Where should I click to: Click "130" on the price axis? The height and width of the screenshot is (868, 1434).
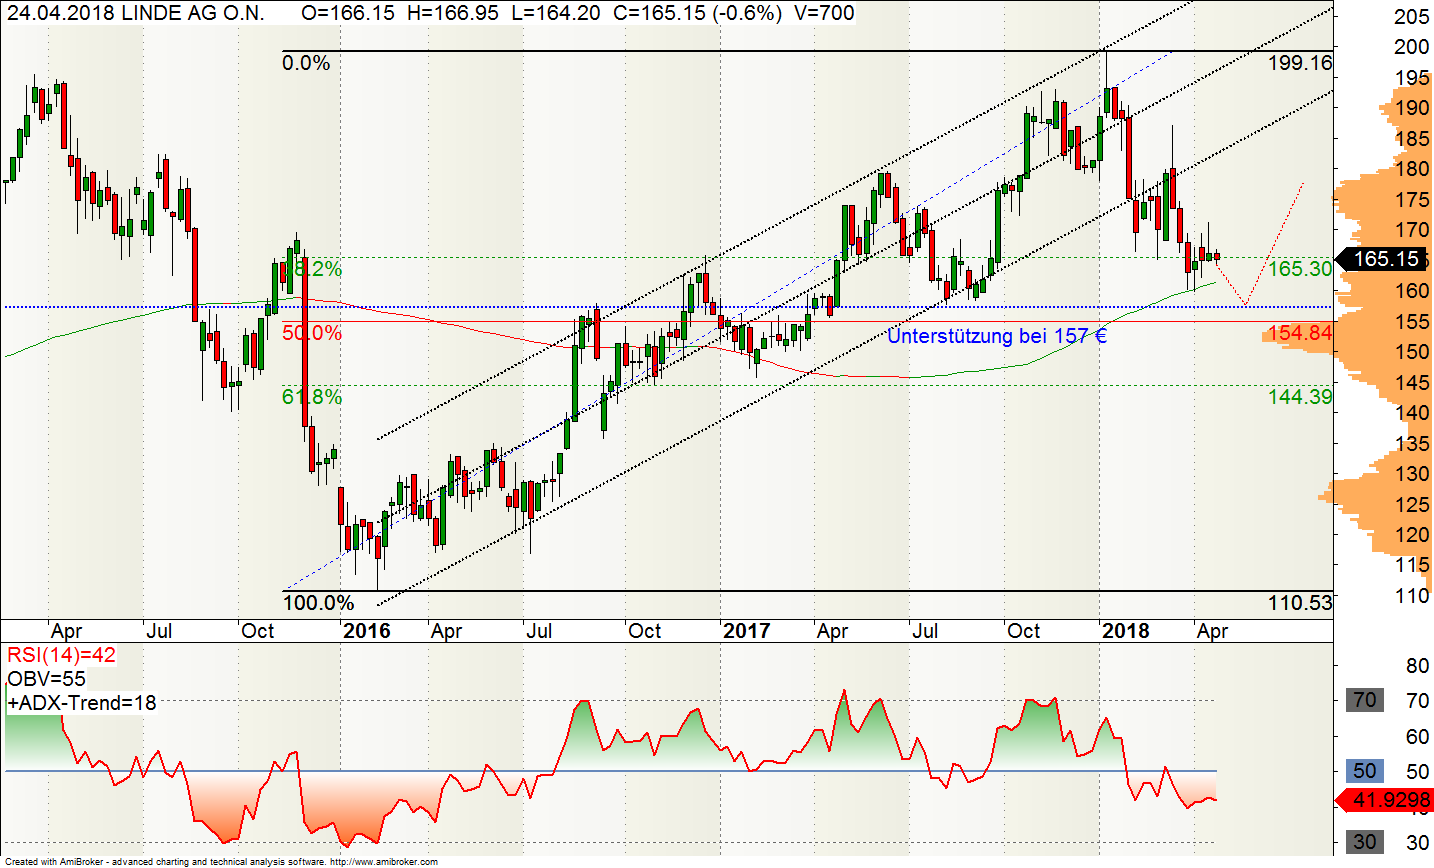(1412, 474)
